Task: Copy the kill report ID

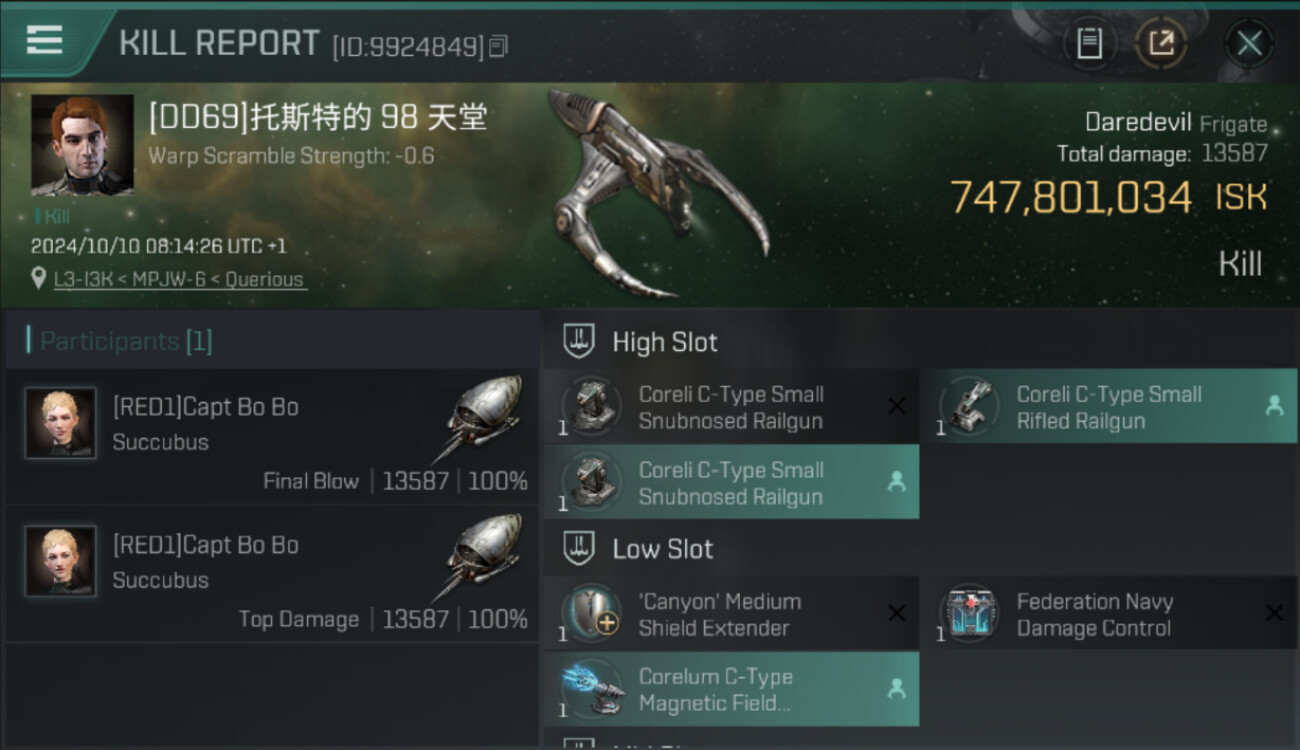Action: (500, 46)
